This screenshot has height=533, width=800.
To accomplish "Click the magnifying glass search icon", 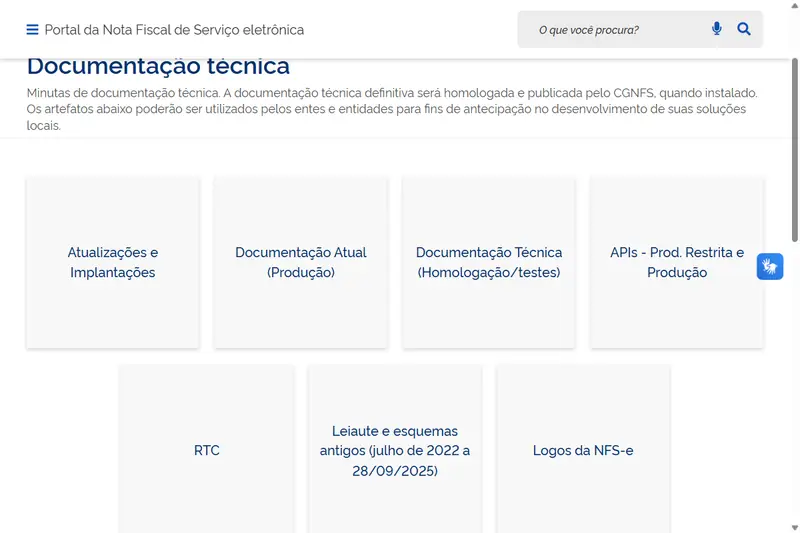I will 744,29.
